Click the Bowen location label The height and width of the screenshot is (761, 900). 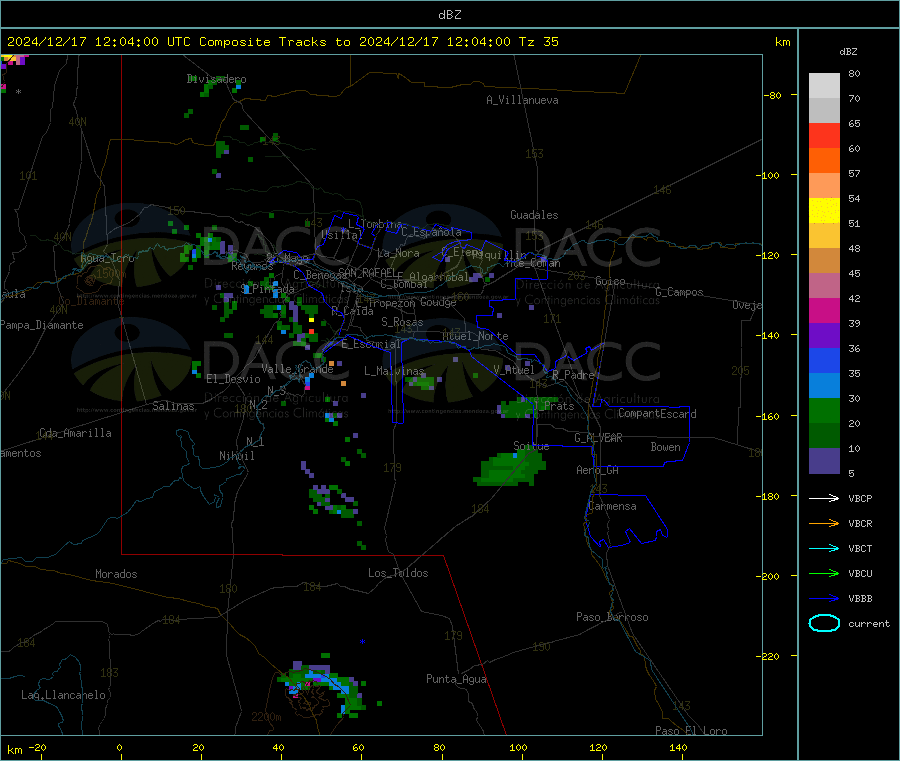click(x=666, y=447)
